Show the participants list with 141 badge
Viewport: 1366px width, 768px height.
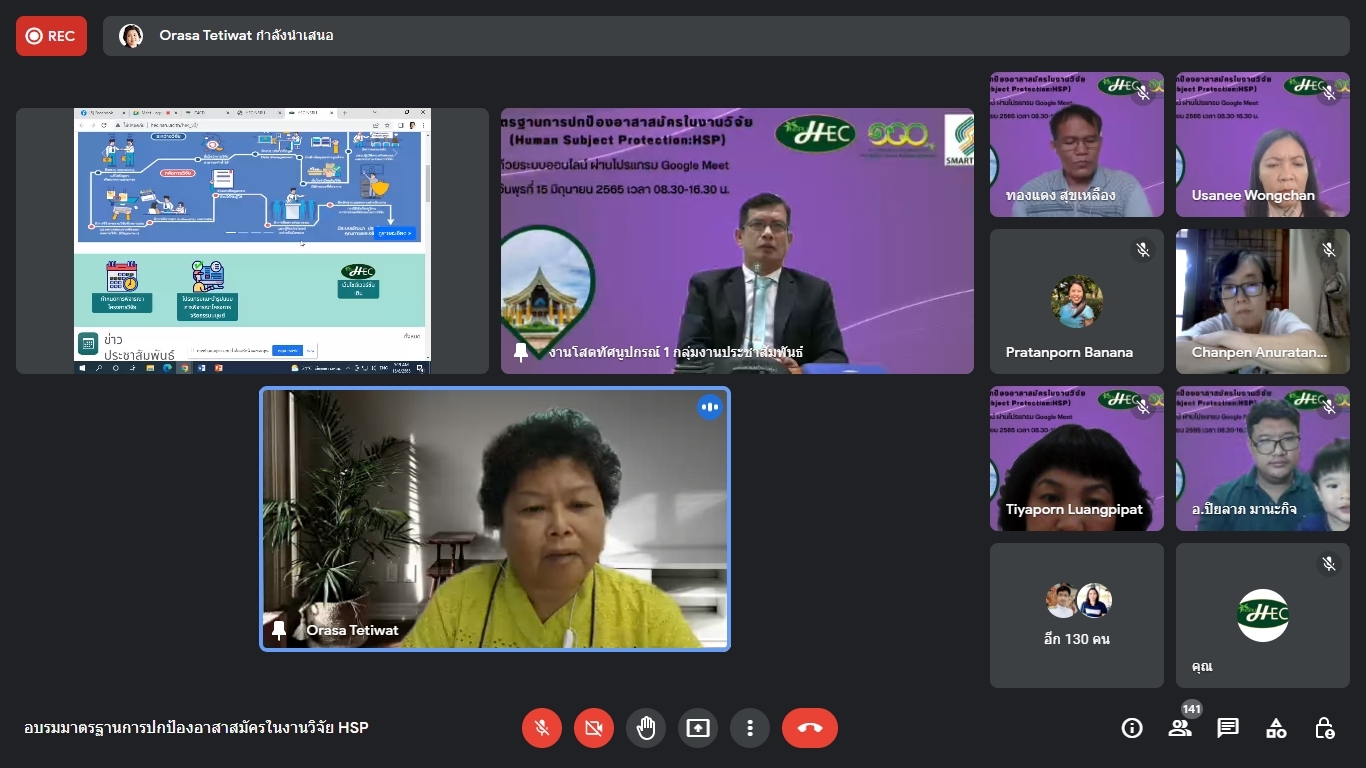(x=1180, y=728)
